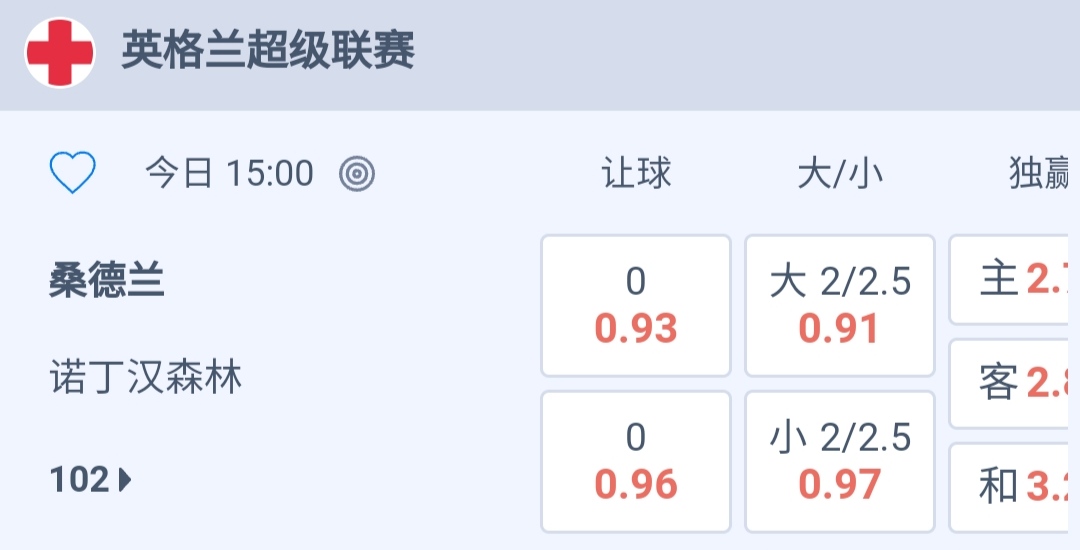Image resolution: width=1080 pixels, height=550 pixels.
Task: Bet 桑德兰 handicap 0 at 0.93
Action: 636,305
